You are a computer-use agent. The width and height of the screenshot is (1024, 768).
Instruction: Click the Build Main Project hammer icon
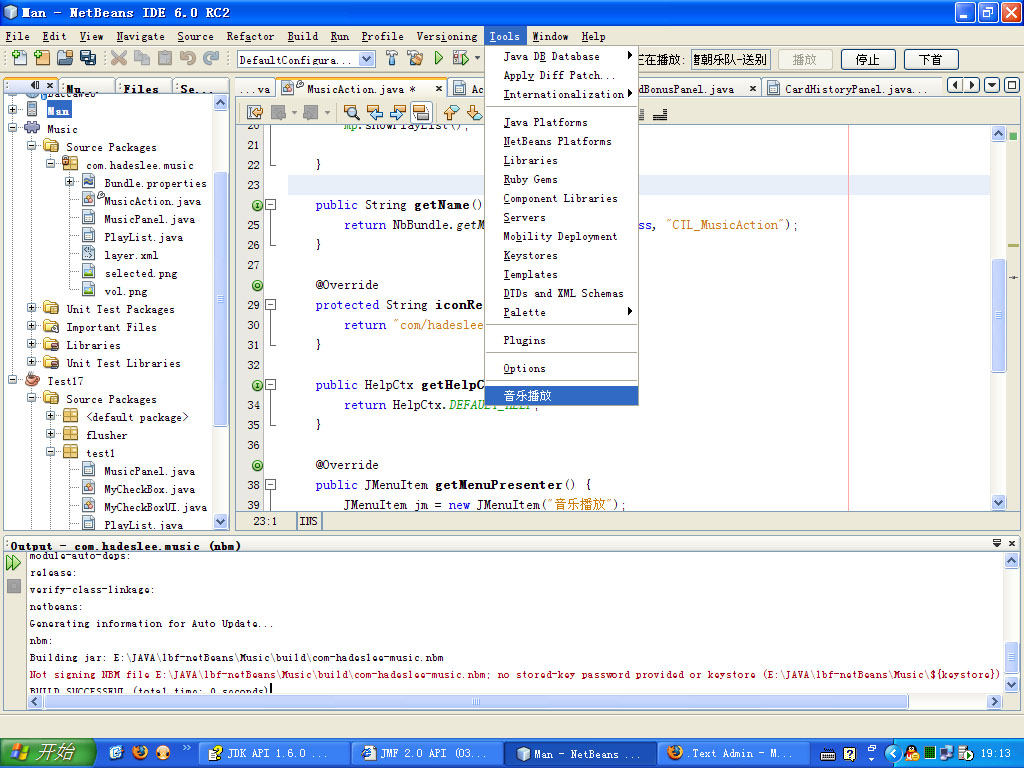point(392,58)
